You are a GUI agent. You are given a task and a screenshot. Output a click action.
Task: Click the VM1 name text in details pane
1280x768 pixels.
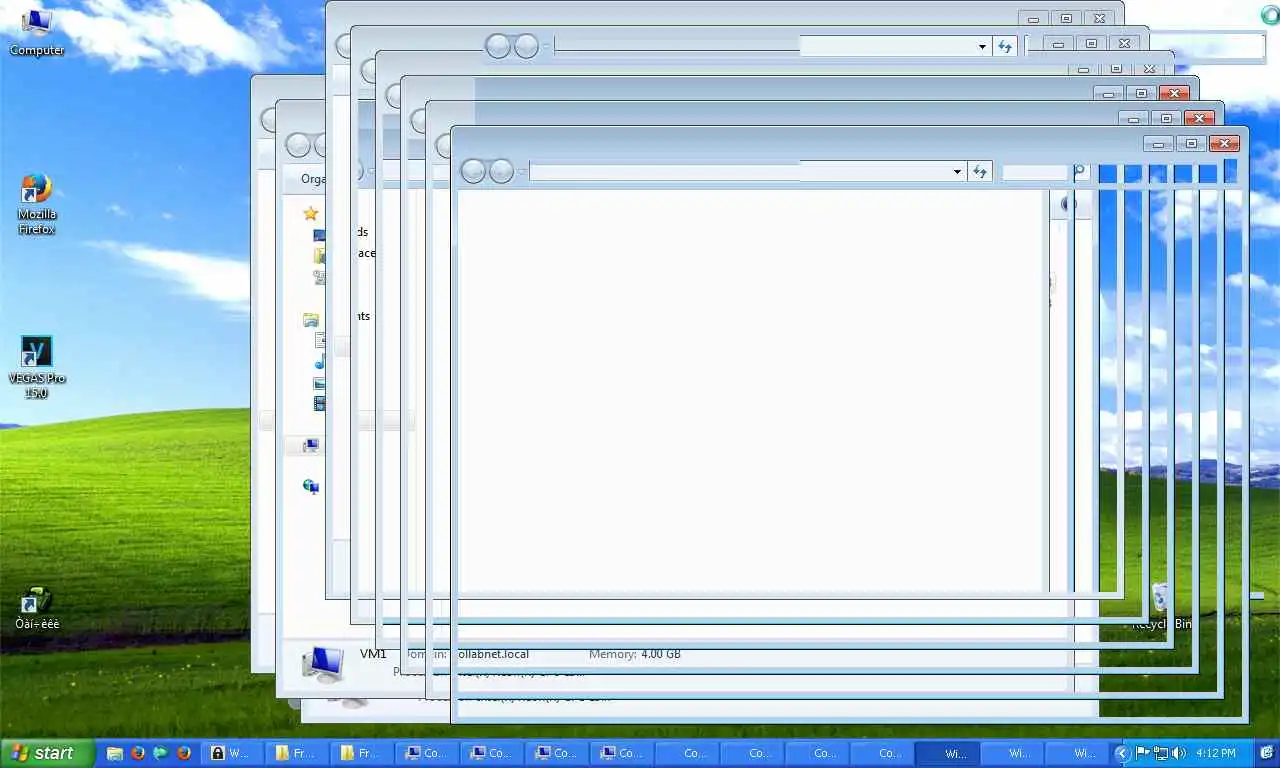coord(373,654)
